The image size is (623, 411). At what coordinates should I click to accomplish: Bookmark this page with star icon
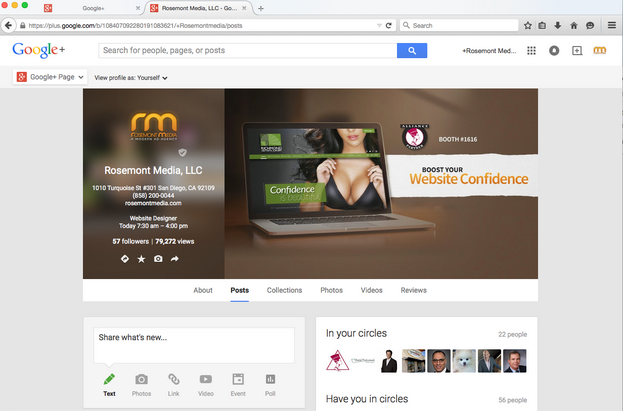[x=528, y=25]
